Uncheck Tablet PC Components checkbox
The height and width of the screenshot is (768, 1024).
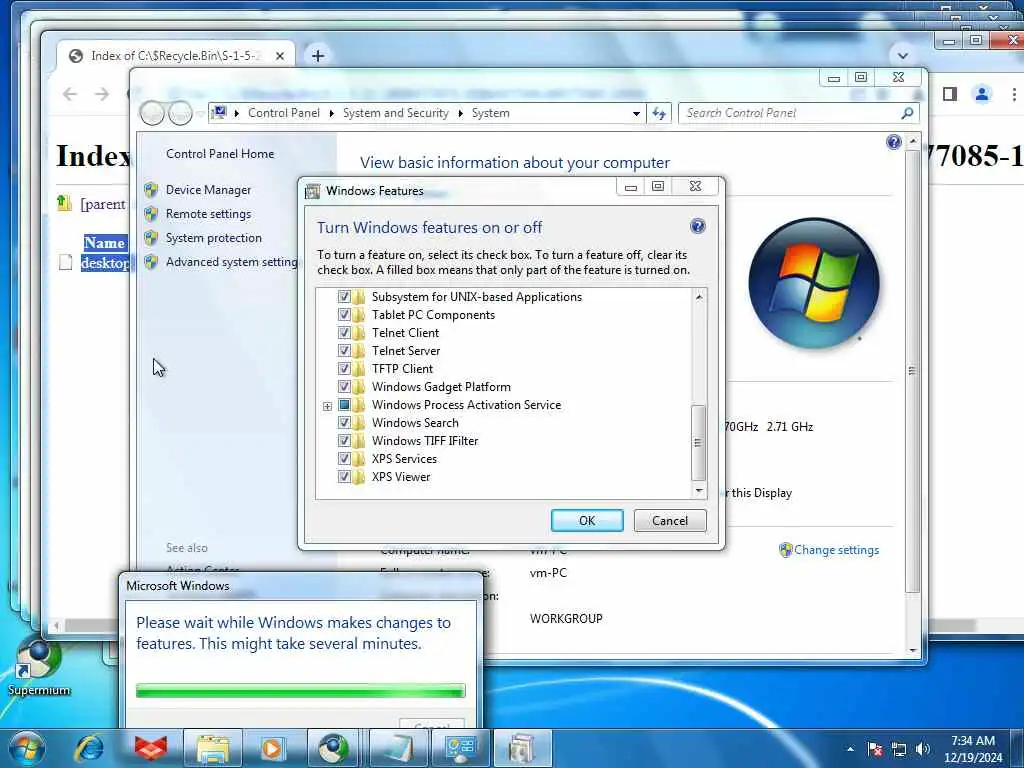coord(344,315)
